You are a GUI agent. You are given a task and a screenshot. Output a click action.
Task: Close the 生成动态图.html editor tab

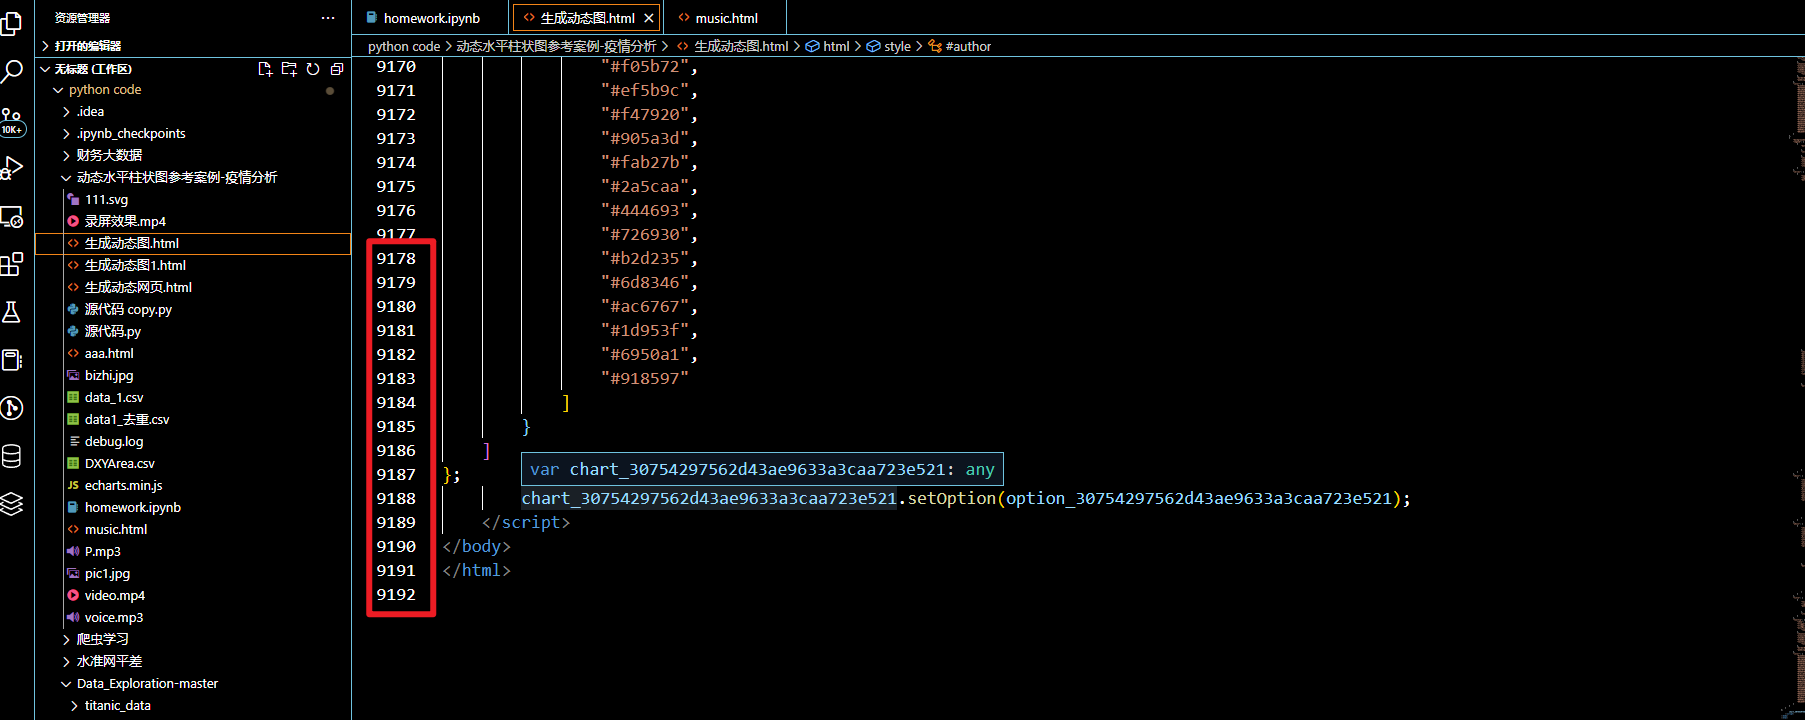[x=649, y=18]
